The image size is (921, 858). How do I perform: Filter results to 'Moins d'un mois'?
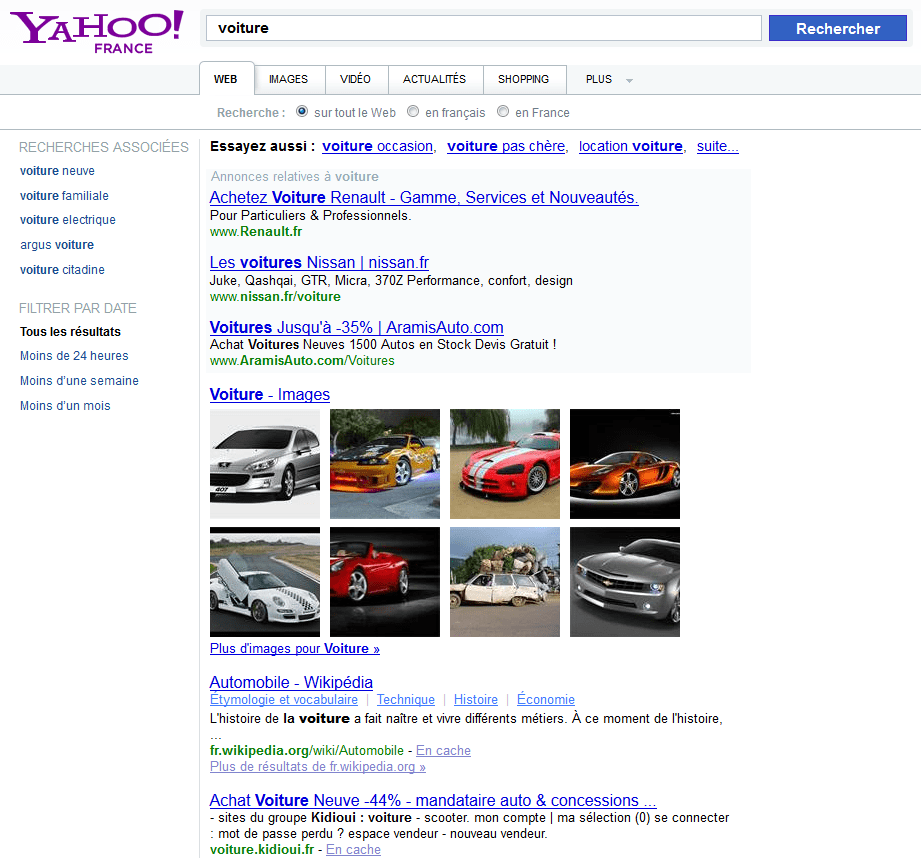65,406
